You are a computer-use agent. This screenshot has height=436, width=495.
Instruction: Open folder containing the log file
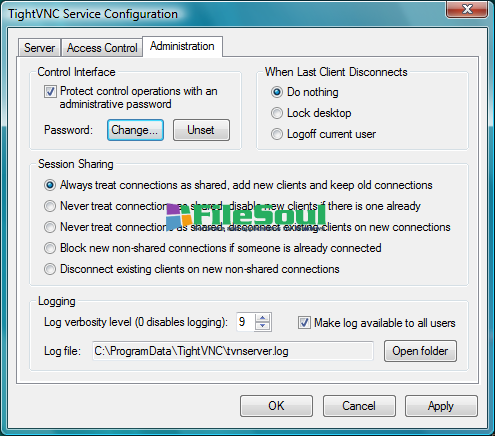420,351
